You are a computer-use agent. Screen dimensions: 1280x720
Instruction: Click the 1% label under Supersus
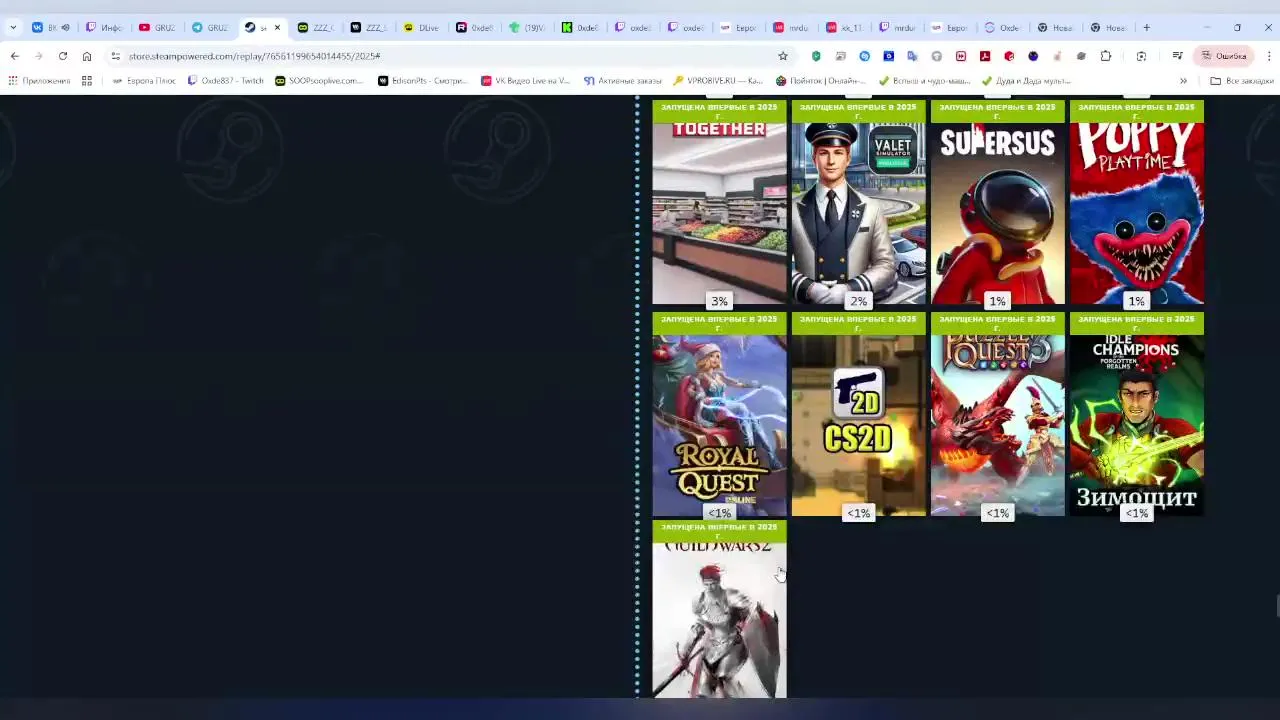click(x=998, y=301)
